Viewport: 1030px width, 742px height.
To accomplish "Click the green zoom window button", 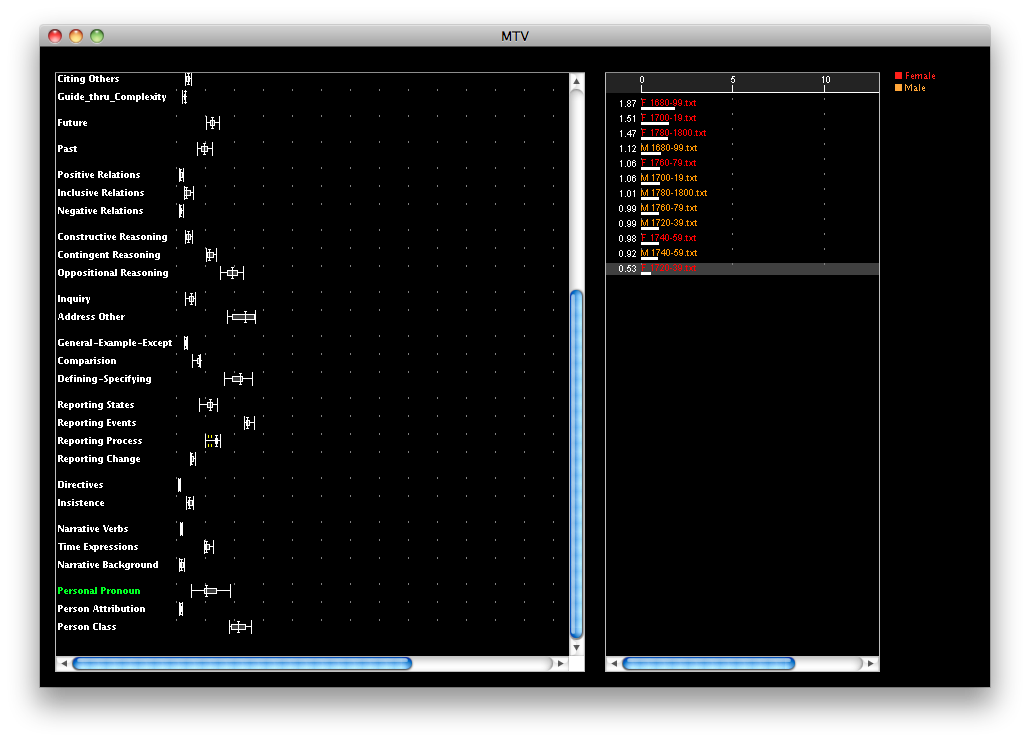I will tap(97, 36).
